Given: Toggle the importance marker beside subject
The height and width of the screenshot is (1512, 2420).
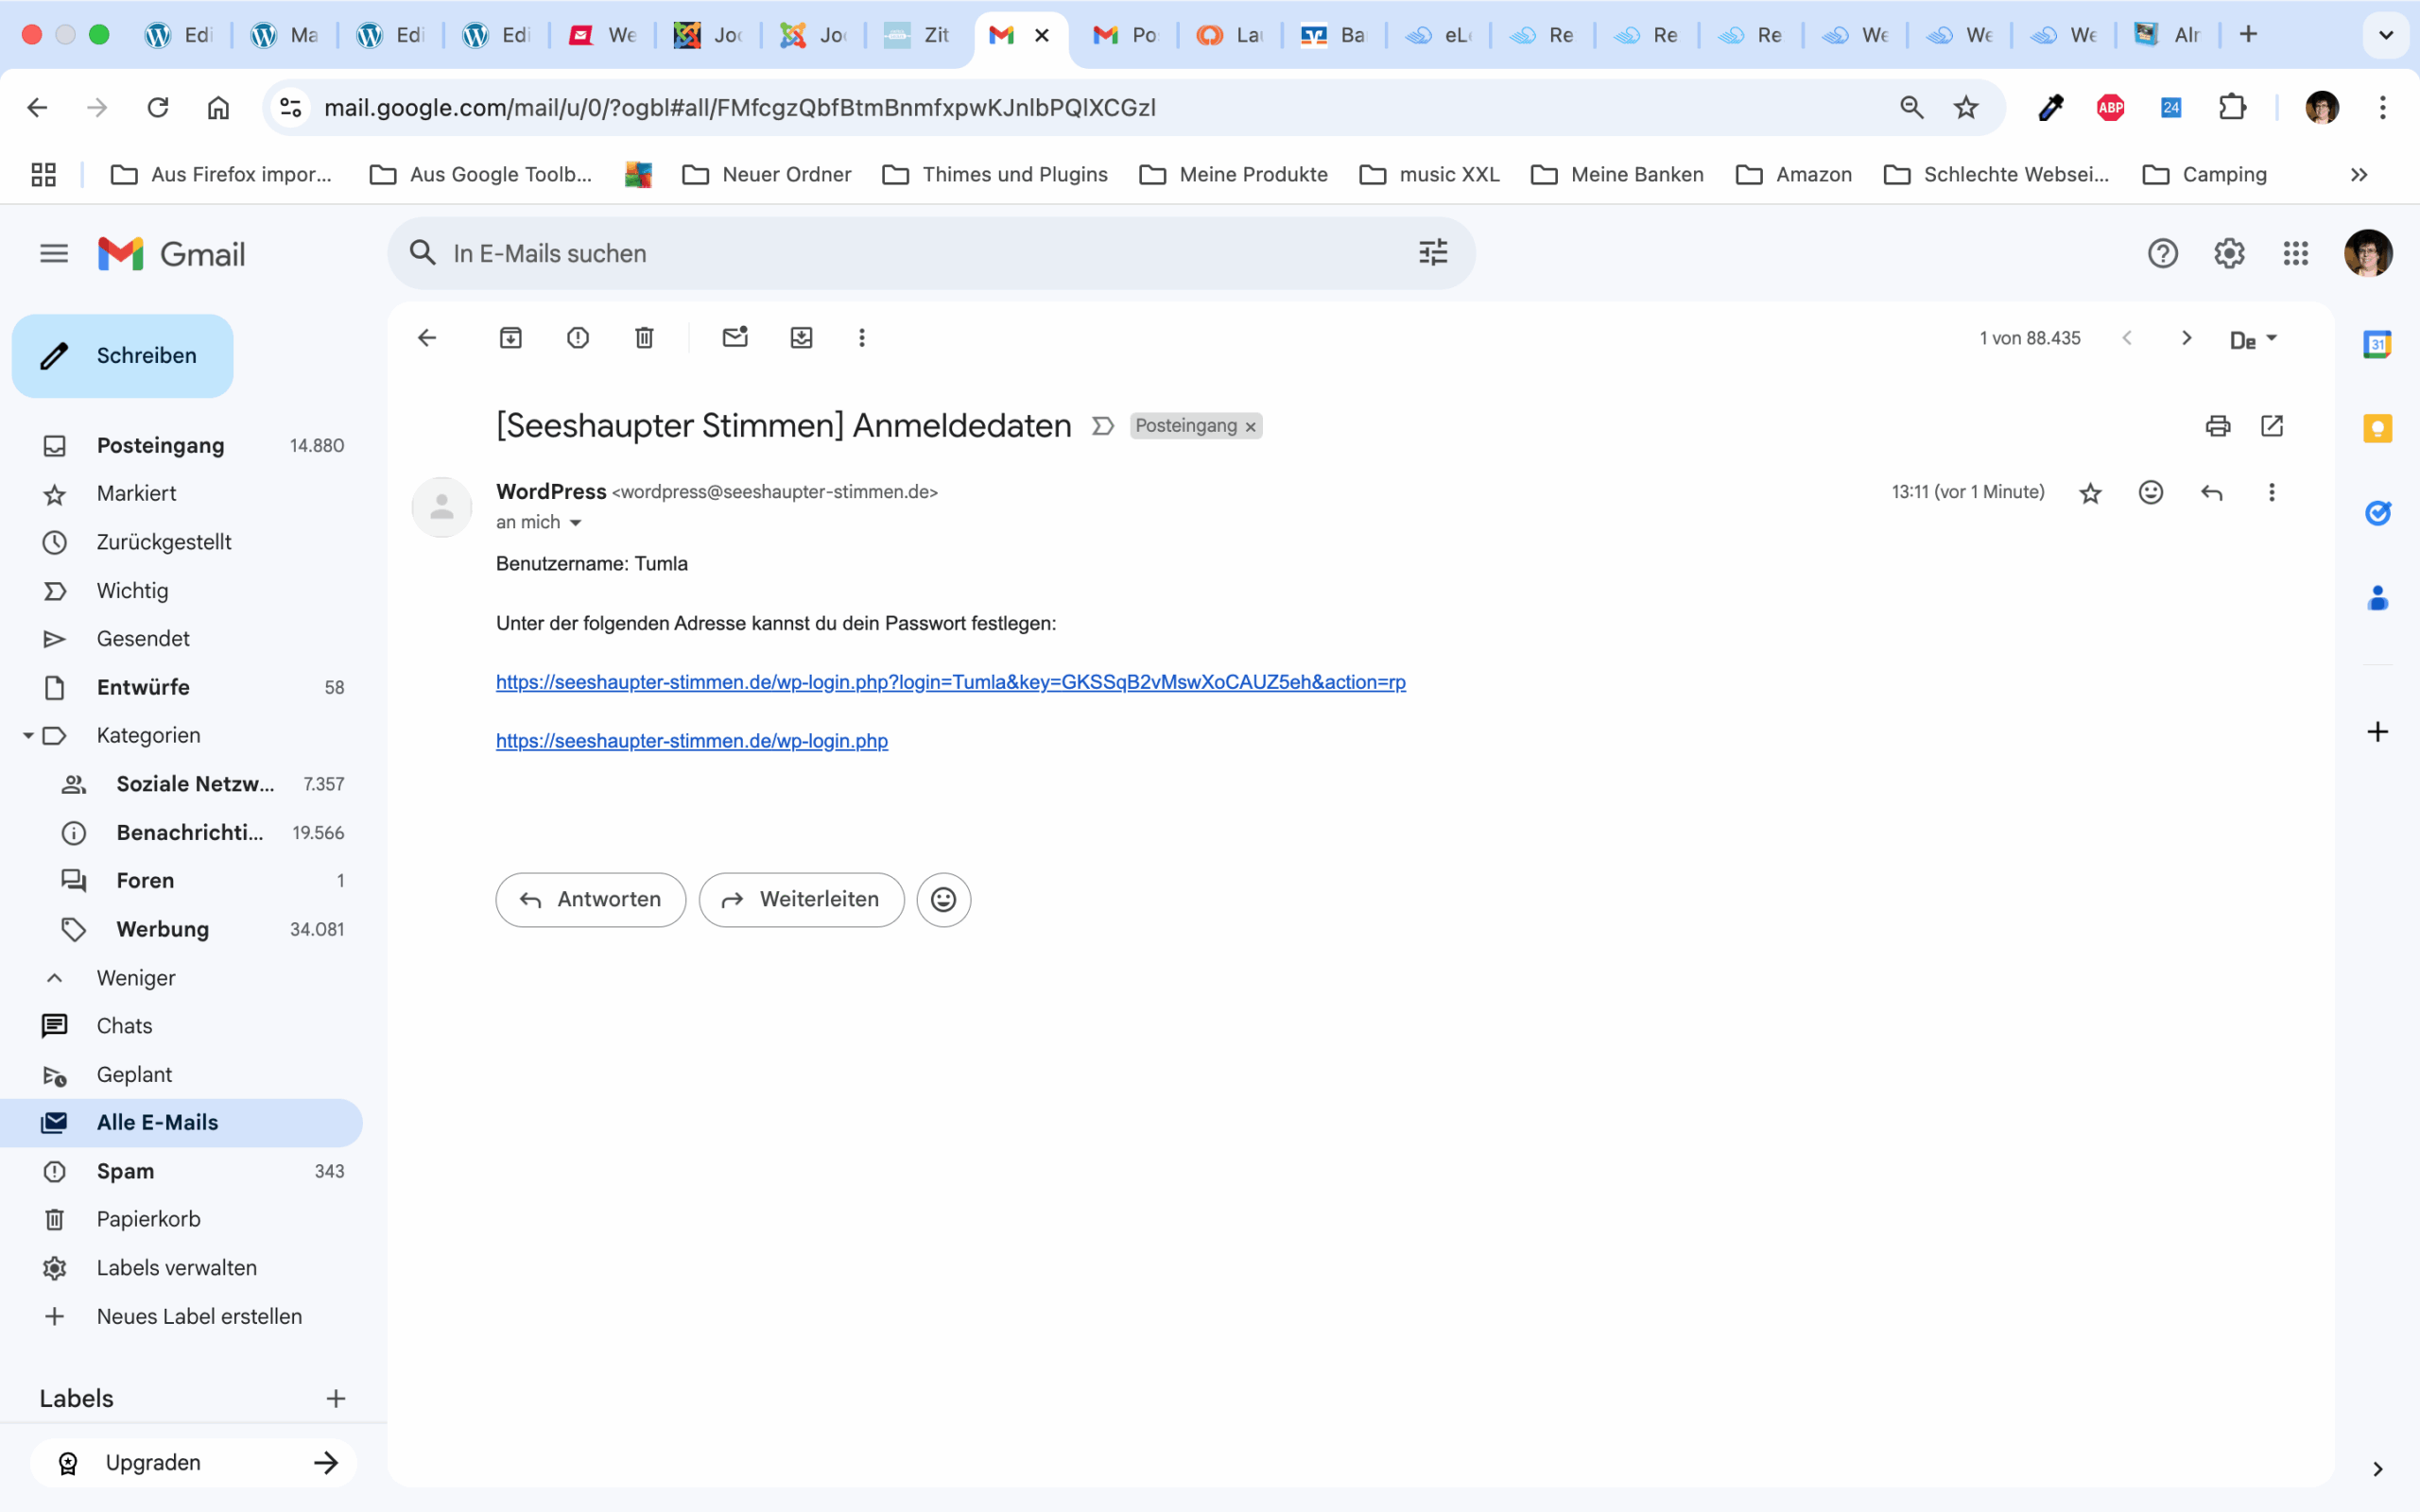Looking at the screenshot, I should click(1103, 426).
